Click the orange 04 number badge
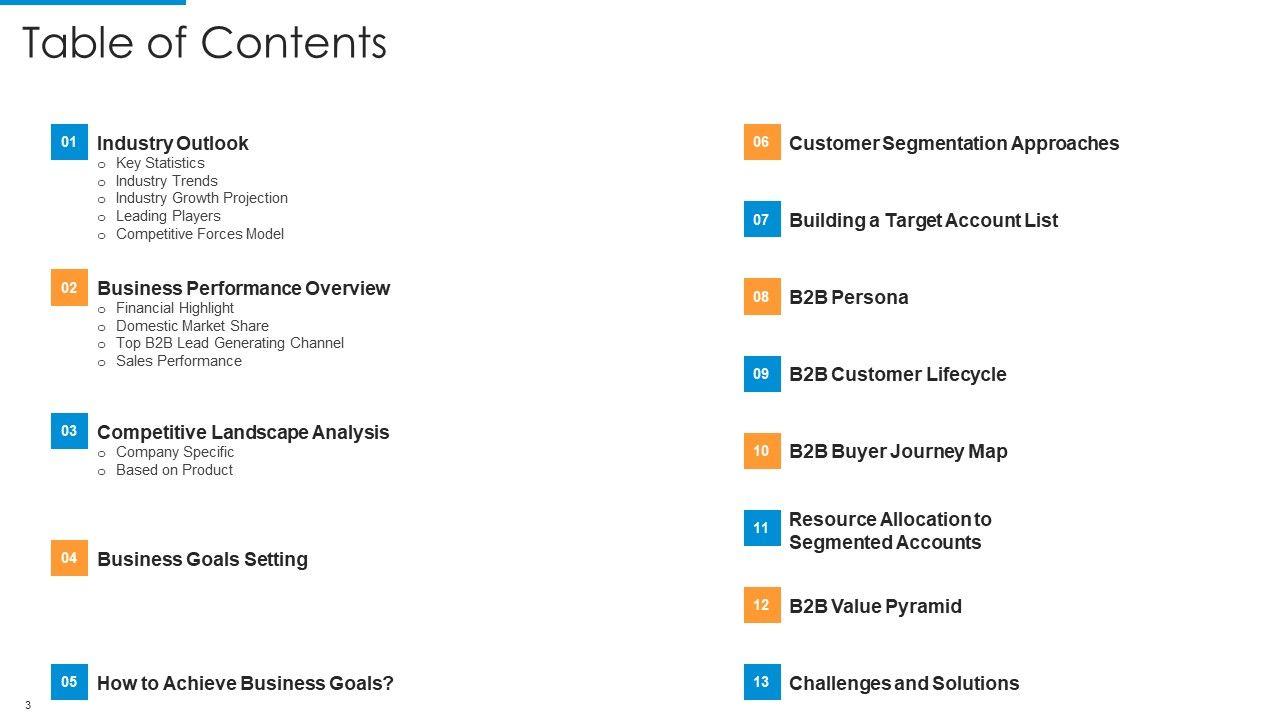Image resolution: width=1280 pixels, height=720 pixels. click(x=69, y=558)
